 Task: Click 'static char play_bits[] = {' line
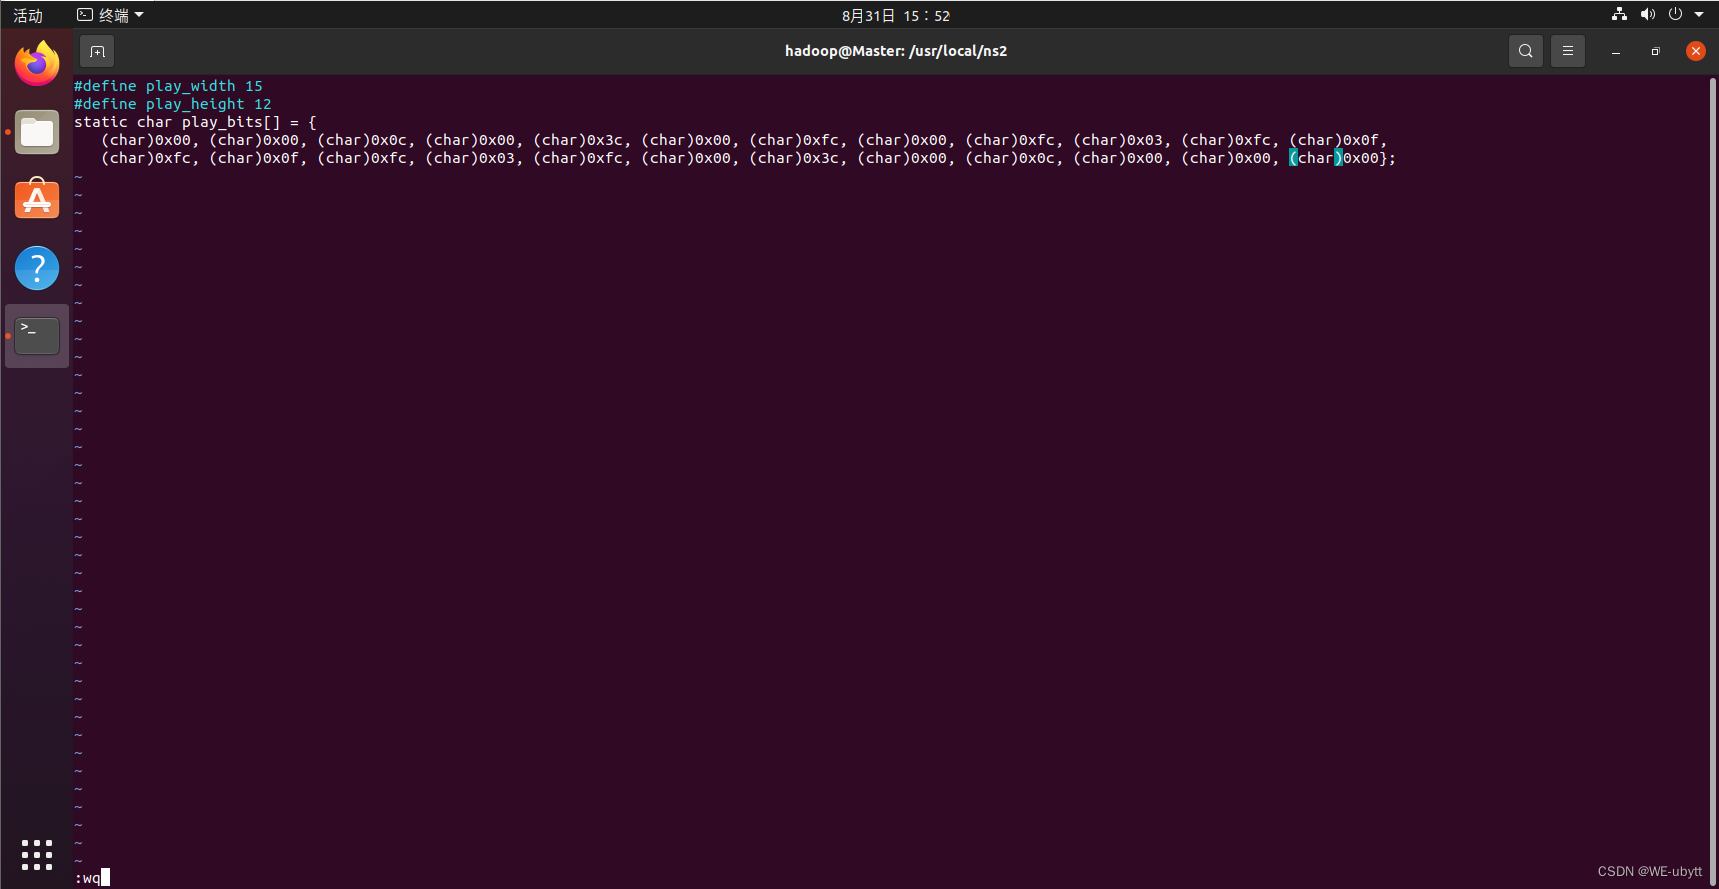pos(195,122)
